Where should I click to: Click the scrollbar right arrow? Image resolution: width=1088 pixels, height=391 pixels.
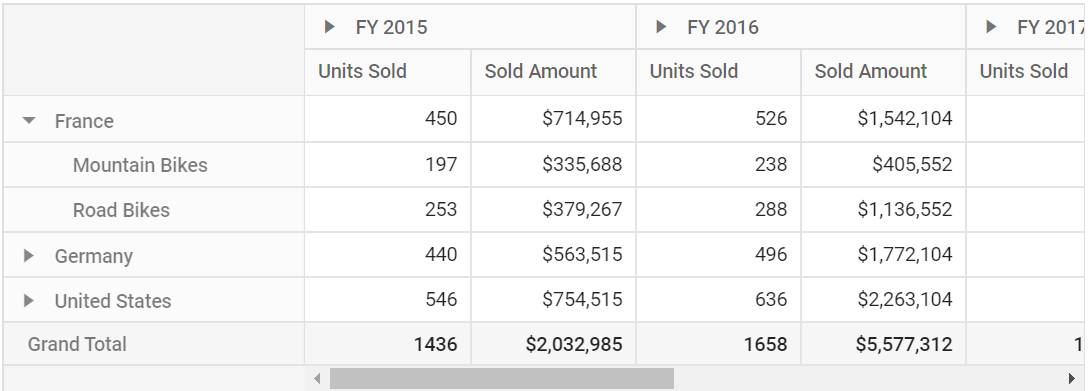click(1072, 379)
